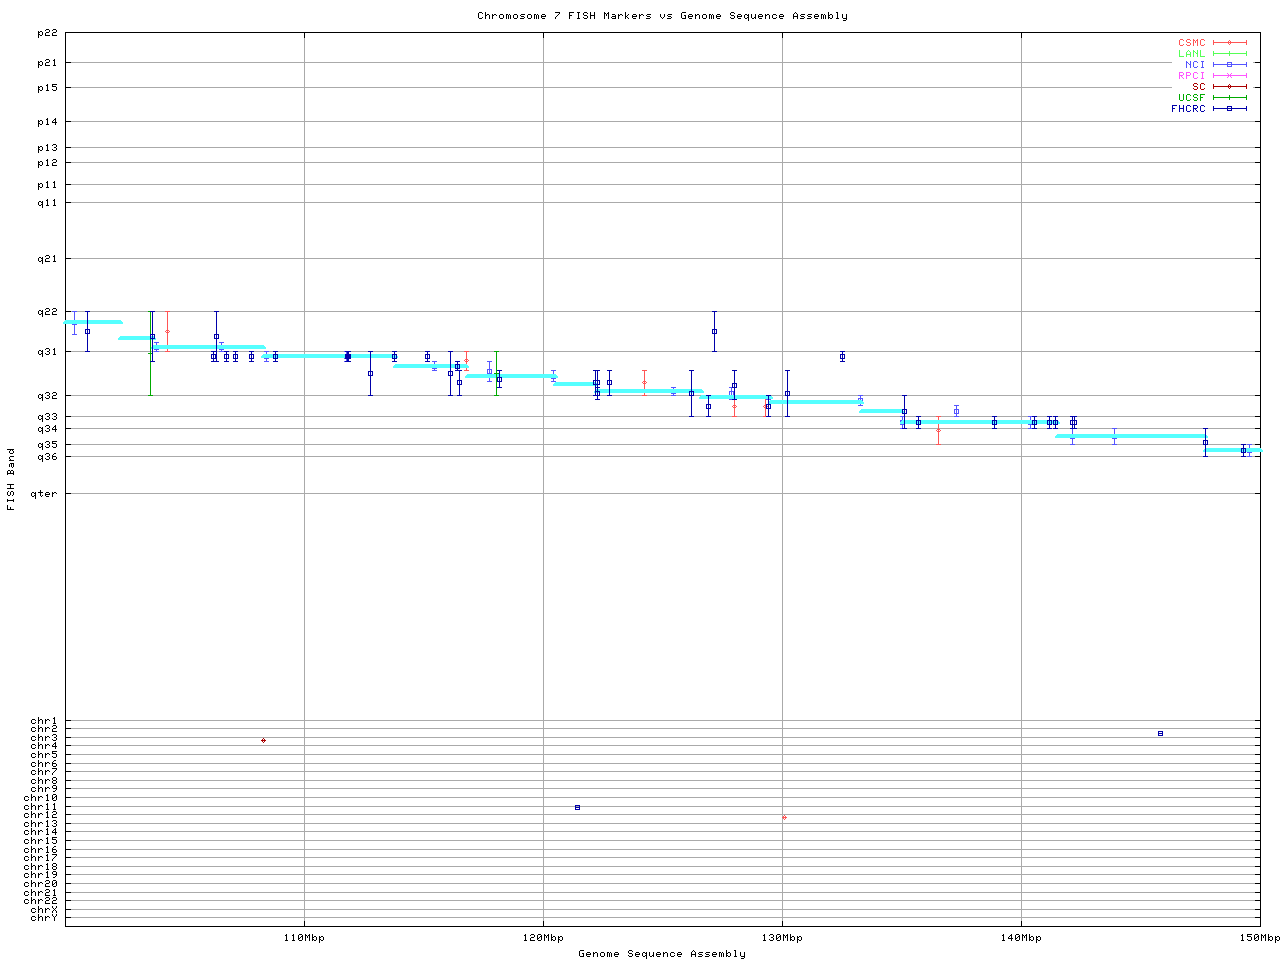
Task: Click the q21 label on the y-axis
Action: click(47, 259)
